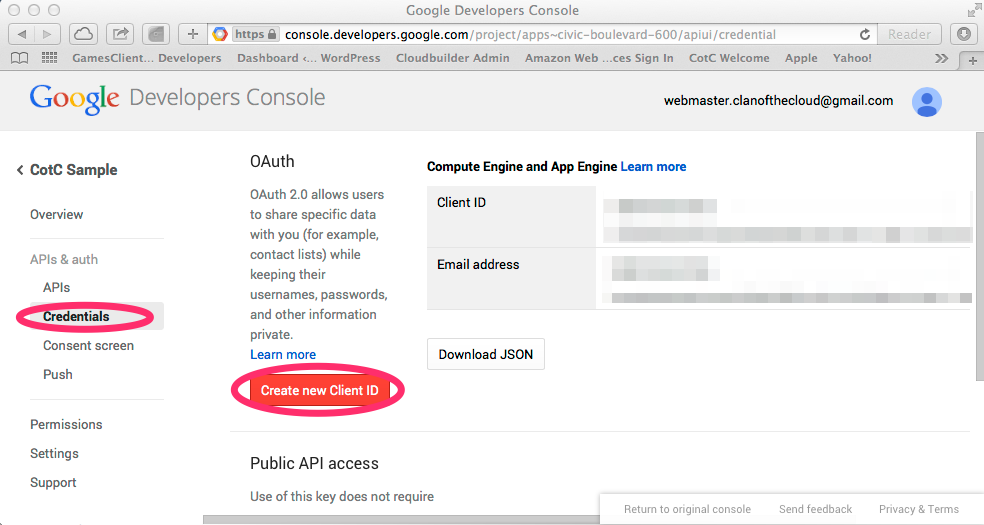Expand APIs & auth section

click(64, 260)
